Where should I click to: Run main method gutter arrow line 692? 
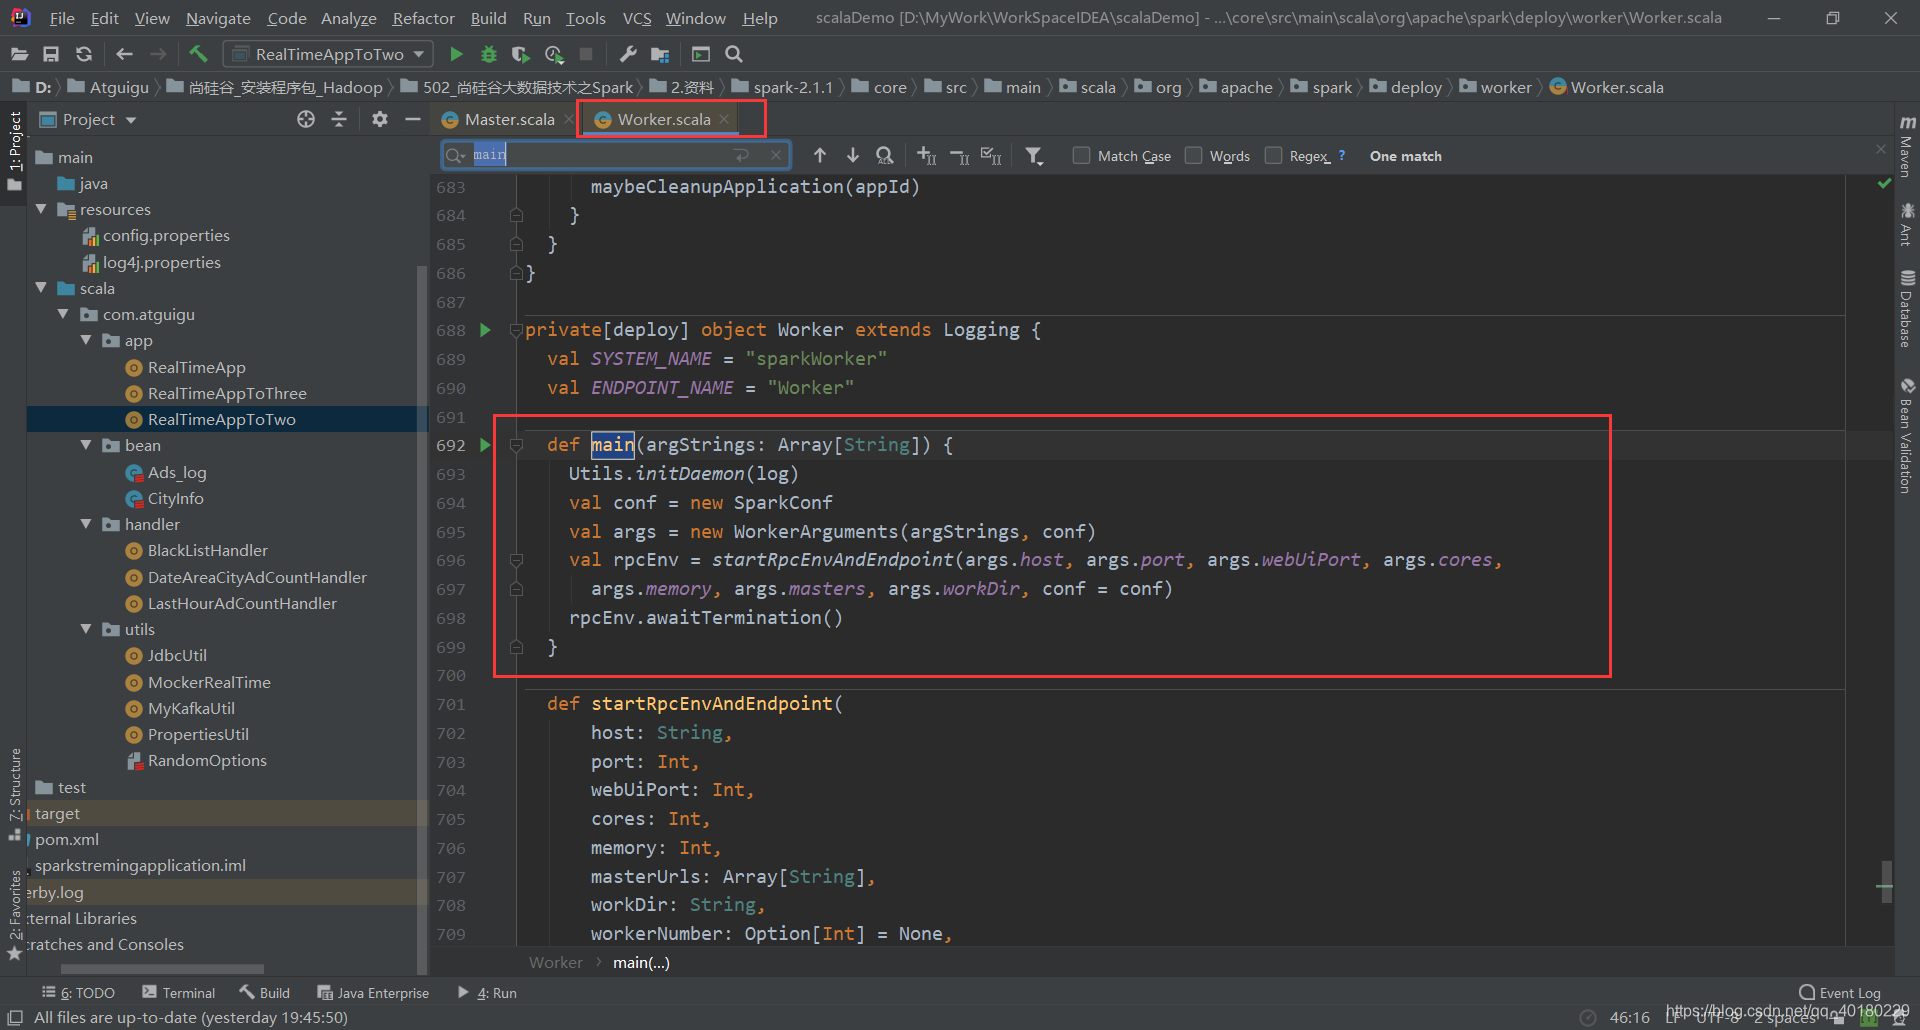tap(485, 445)
